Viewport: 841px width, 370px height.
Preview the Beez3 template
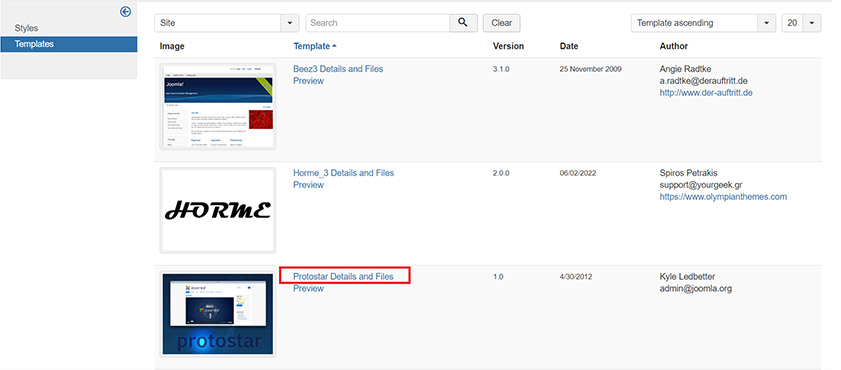coord(308,80)
